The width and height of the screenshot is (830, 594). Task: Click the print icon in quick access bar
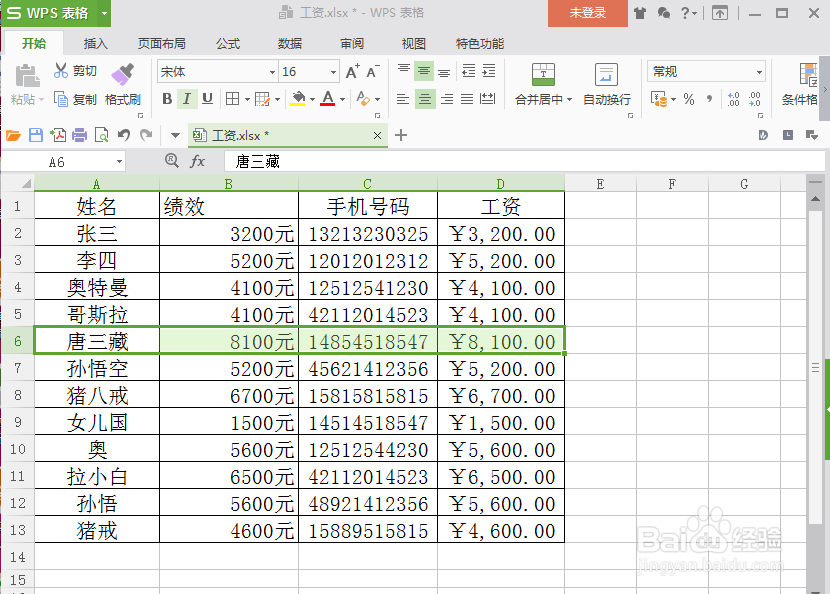click(80, 135)
